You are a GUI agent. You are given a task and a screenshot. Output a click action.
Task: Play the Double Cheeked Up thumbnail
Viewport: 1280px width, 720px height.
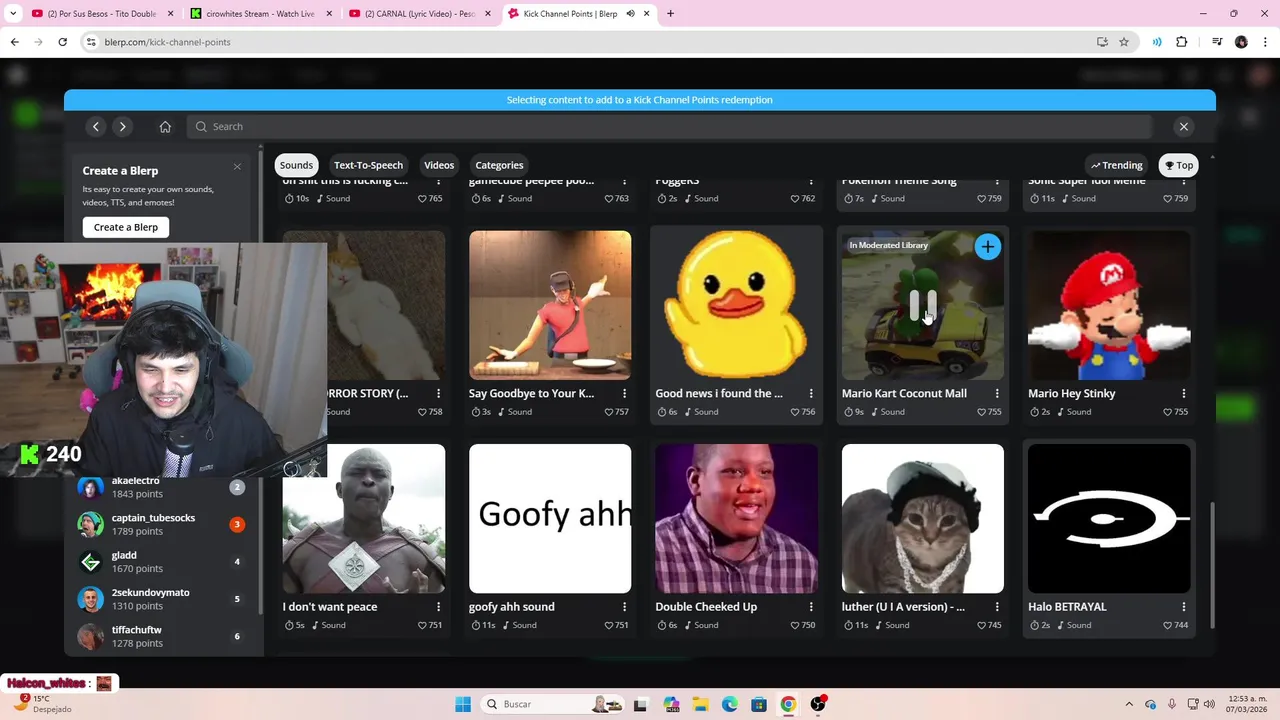[x=736, y=519]
